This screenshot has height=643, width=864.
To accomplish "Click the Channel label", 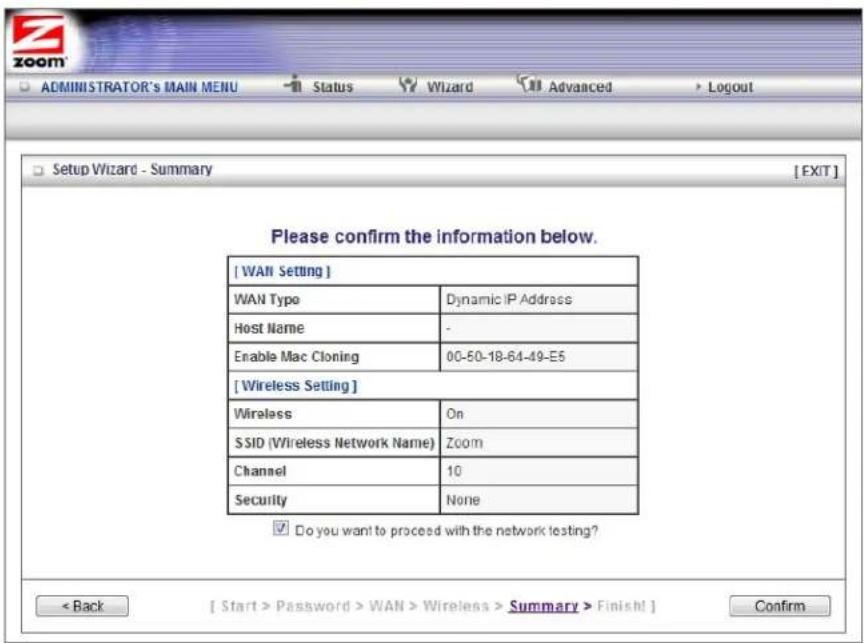I will pyautogui.click(x=260, y=471).
